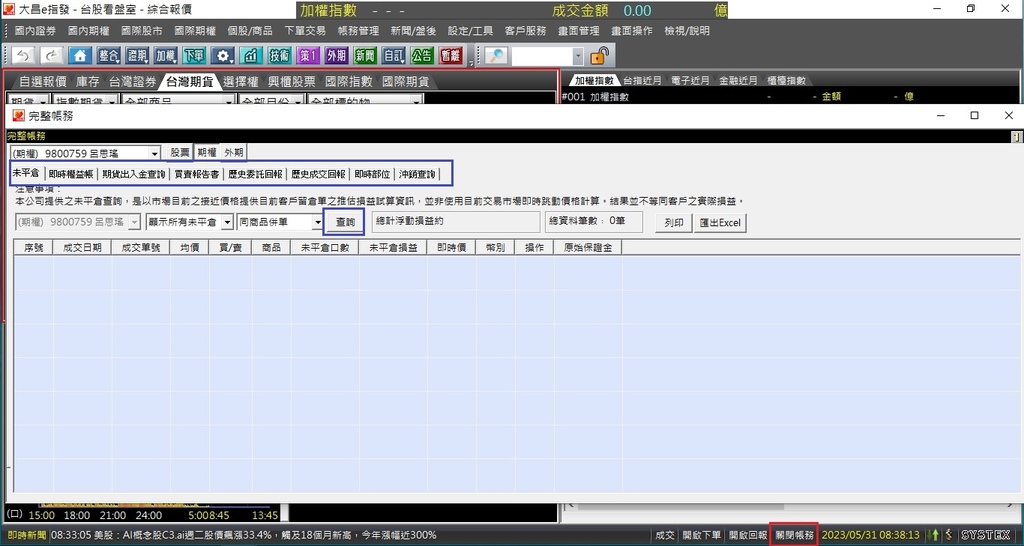Open the 整合 toolbar button
This screenshot has width=1024, height=546.
(109, 56)
